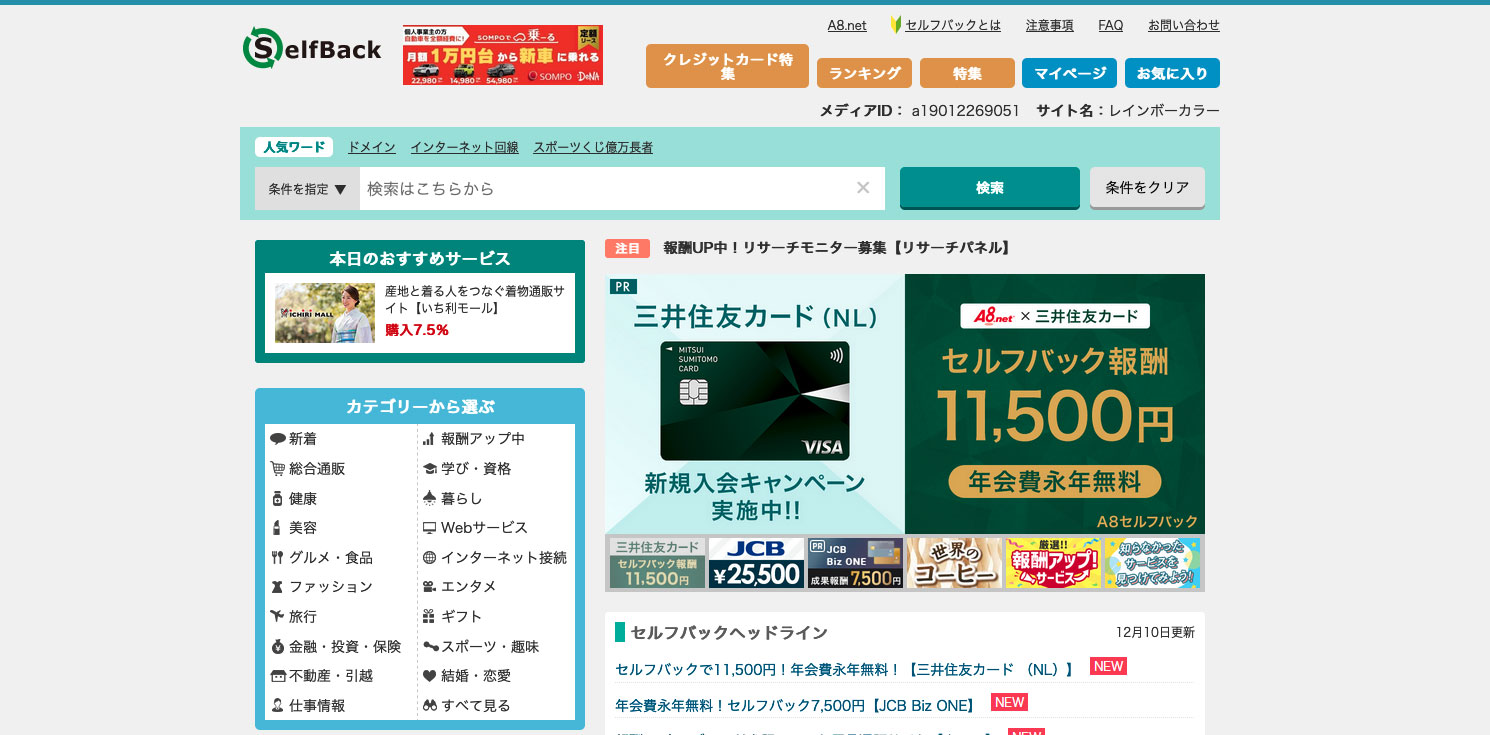Click the graduation cap 学び・資格 icon
This screenshot has width=1490, height=735.
(429, 469)
